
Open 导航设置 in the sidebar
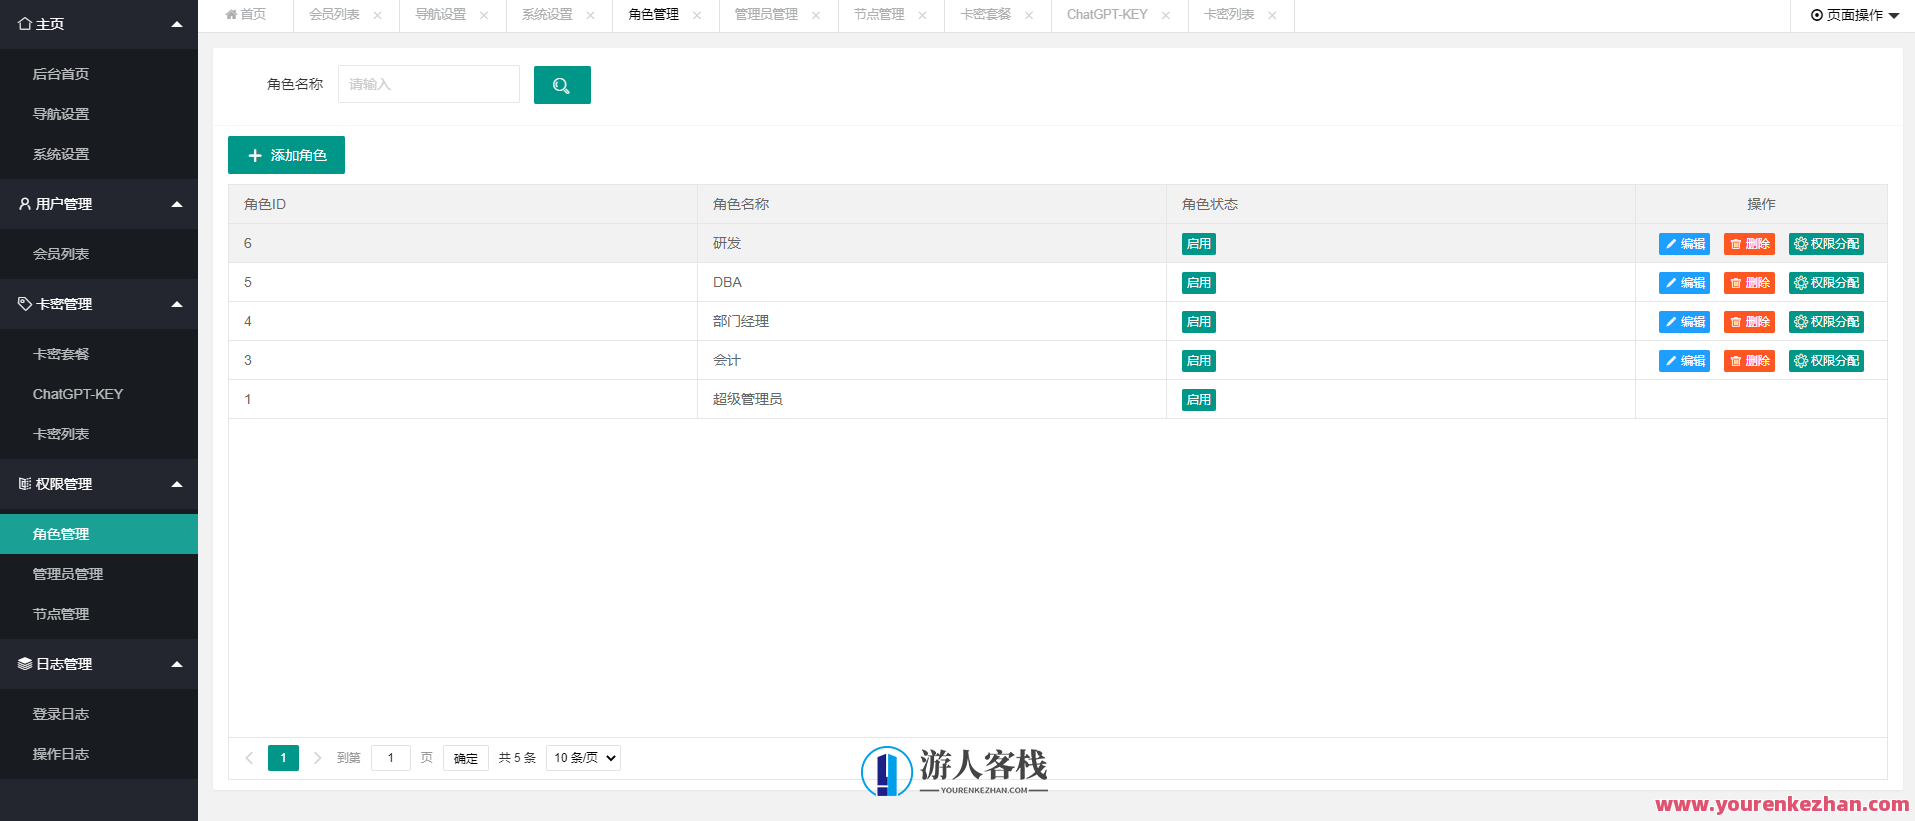(99, 114)
